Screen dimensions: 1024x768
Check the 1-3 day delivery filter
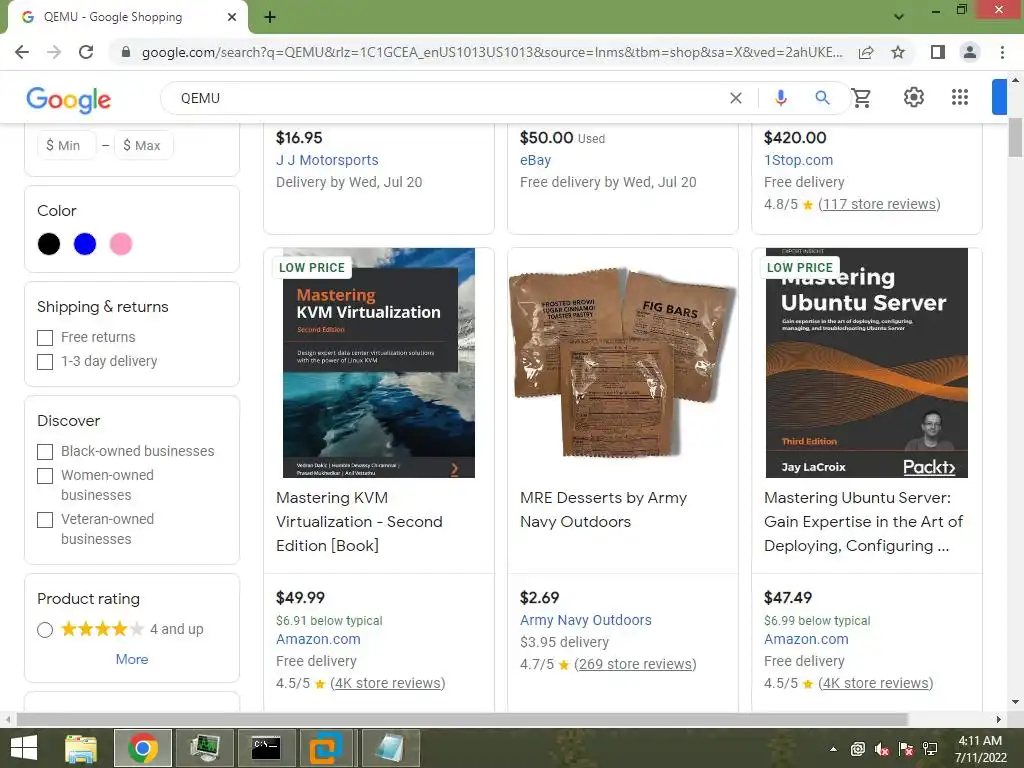point(45,362)
